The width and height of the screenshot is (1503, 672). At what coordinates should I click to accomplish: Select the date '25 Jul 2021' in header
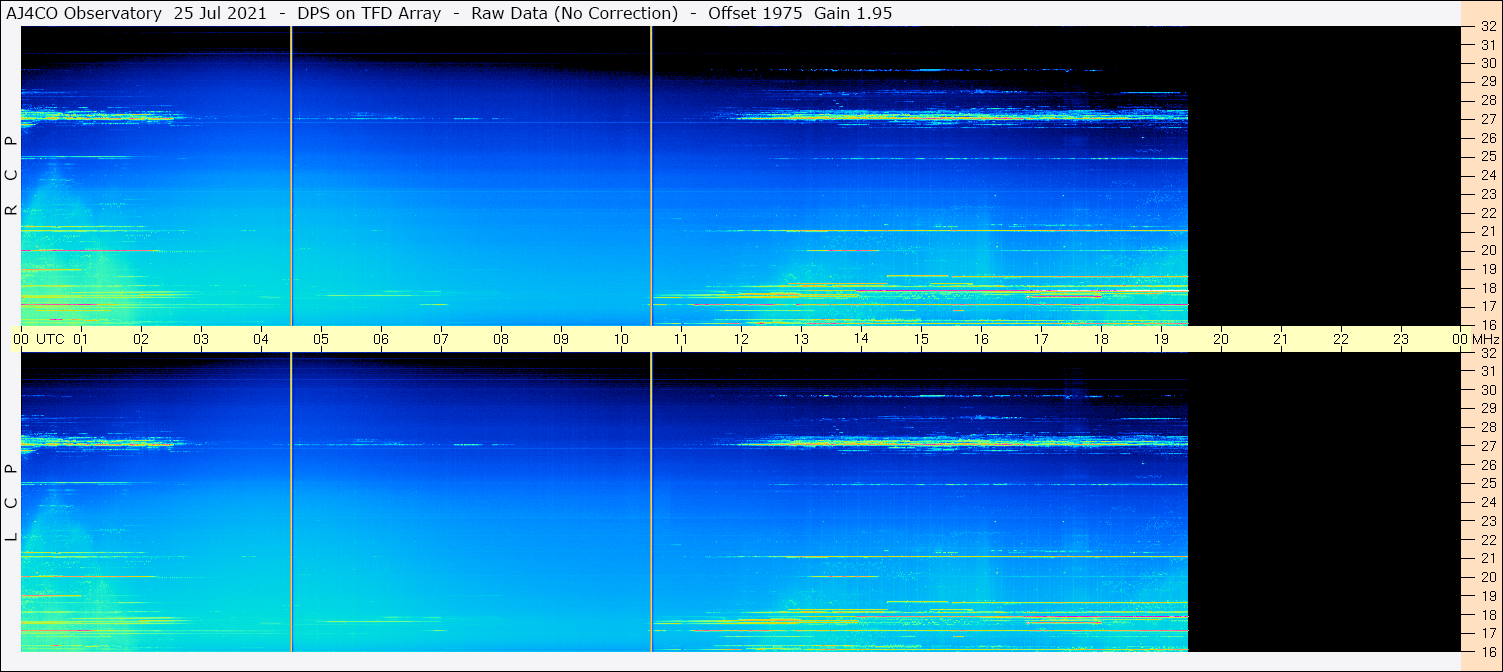tap(220, 13)
